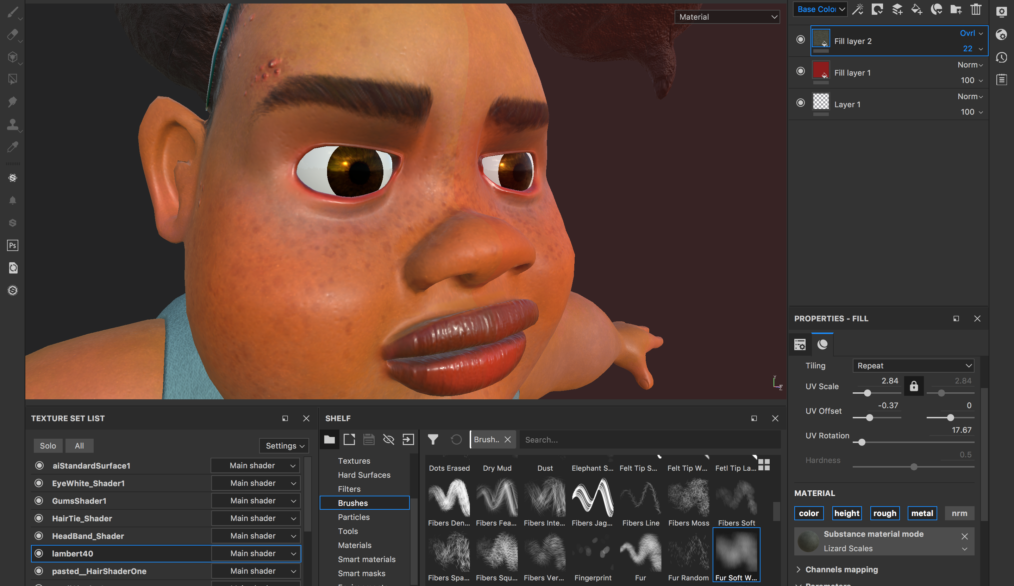Image resolution: width=1014 pixels, height=586 pixels.
Task: Select the Polygon fill tool
Action: [x=12, y=79]
